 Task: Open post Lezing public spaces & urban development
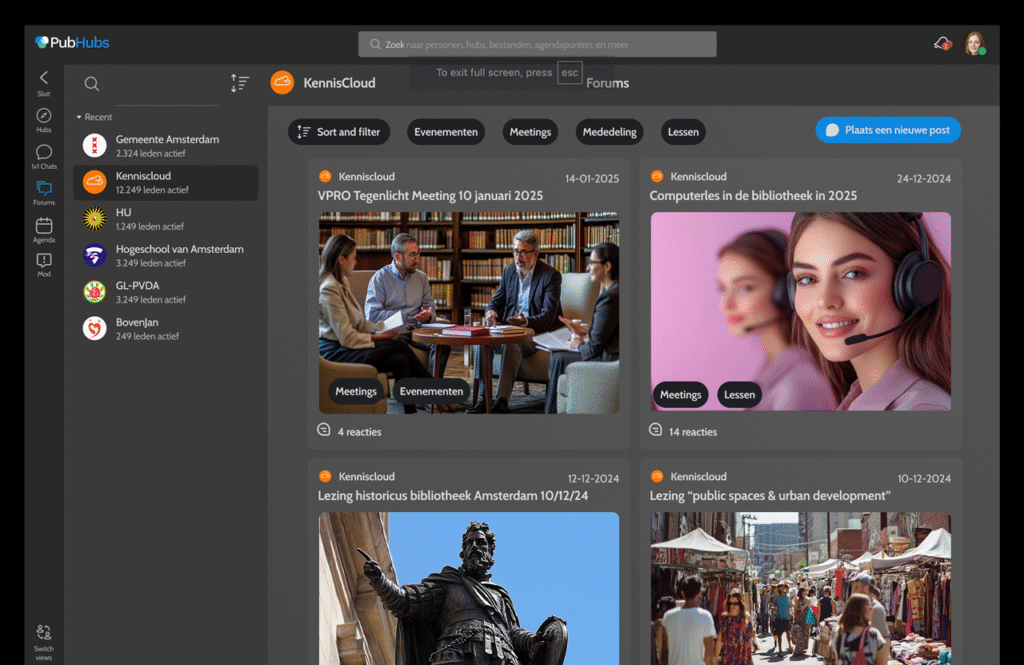click(x=770, y=495)
